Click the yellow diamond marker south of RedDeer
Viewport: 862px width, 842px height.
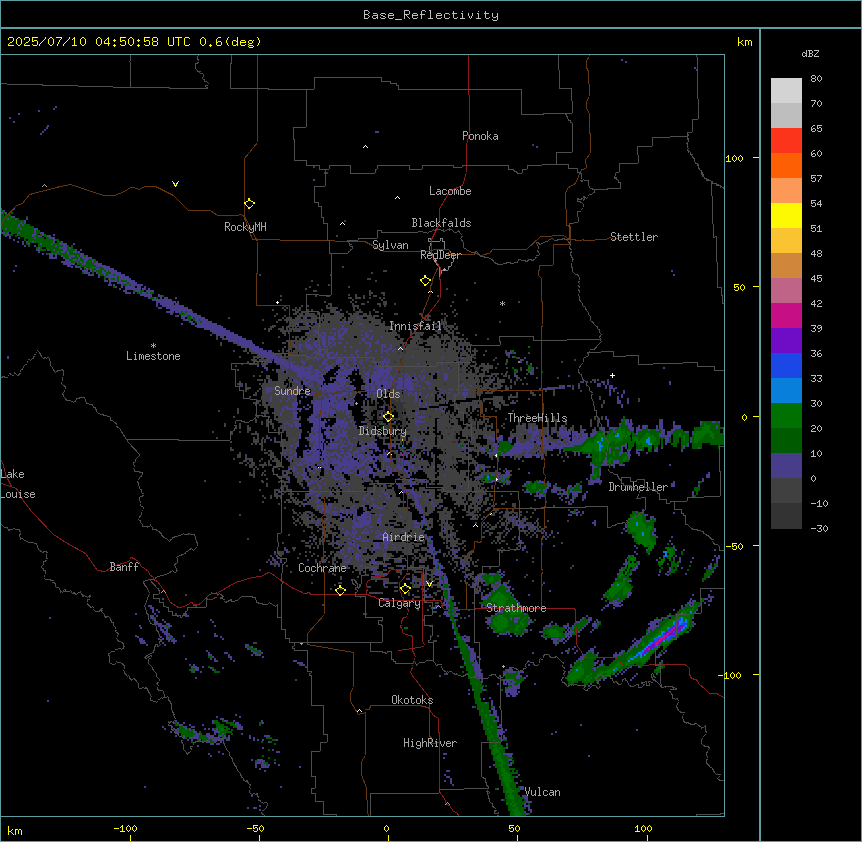click(x=425, y=281)
